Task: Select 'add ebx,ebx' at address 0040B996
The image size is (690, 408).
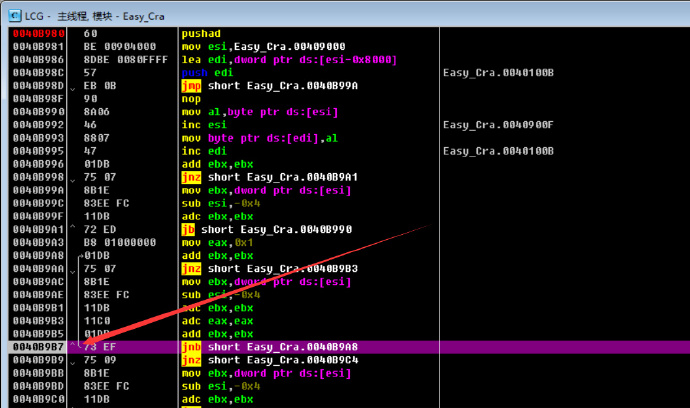Action: click(x=217, y=164)
